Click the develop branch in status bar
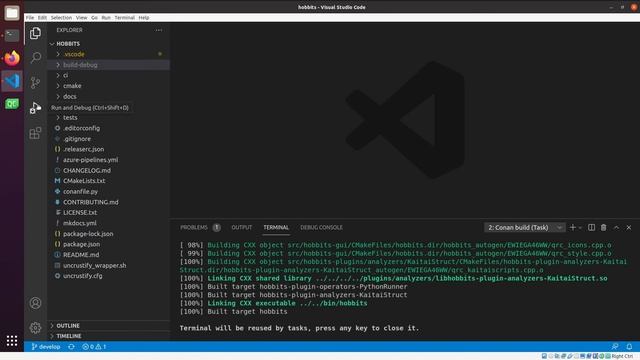 pyautogui.click(x=46, y=347)
